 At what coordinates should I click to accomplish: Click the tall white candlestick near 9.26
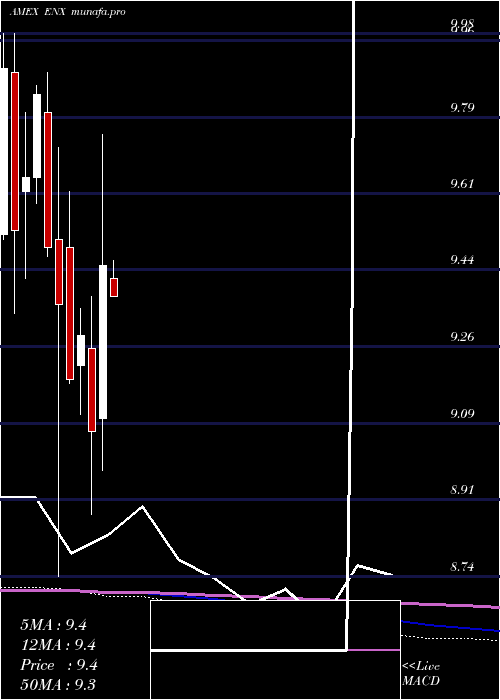point(103,342)
